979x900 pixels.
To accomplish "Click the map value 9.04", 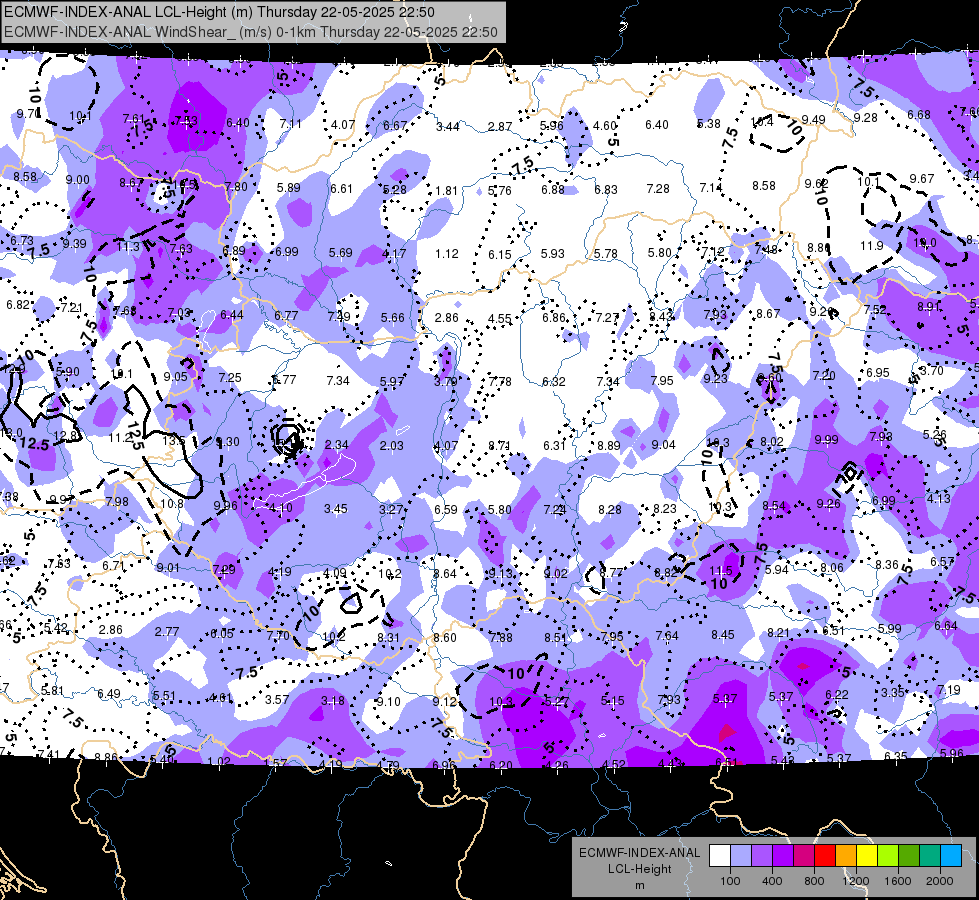I will pyautogui.click(x=663, y=444).
